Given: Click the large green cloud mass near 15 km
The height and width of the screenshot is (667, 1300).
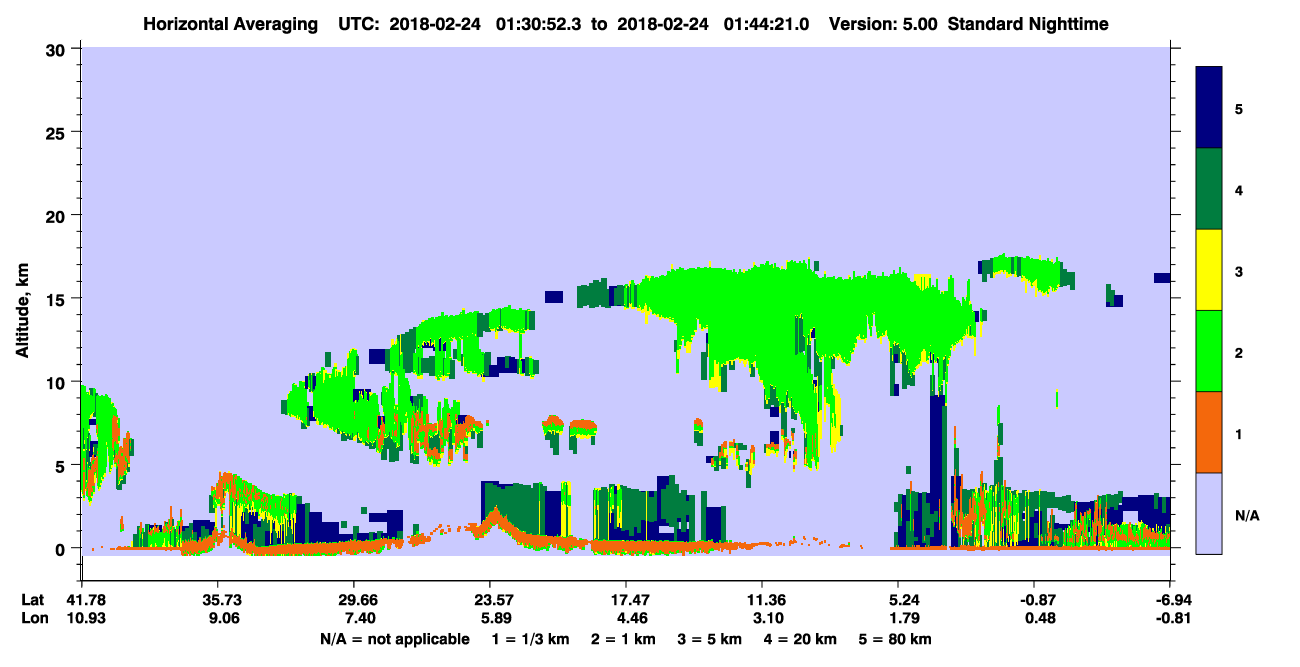Looking at the screenshot, I should [800, 310].
